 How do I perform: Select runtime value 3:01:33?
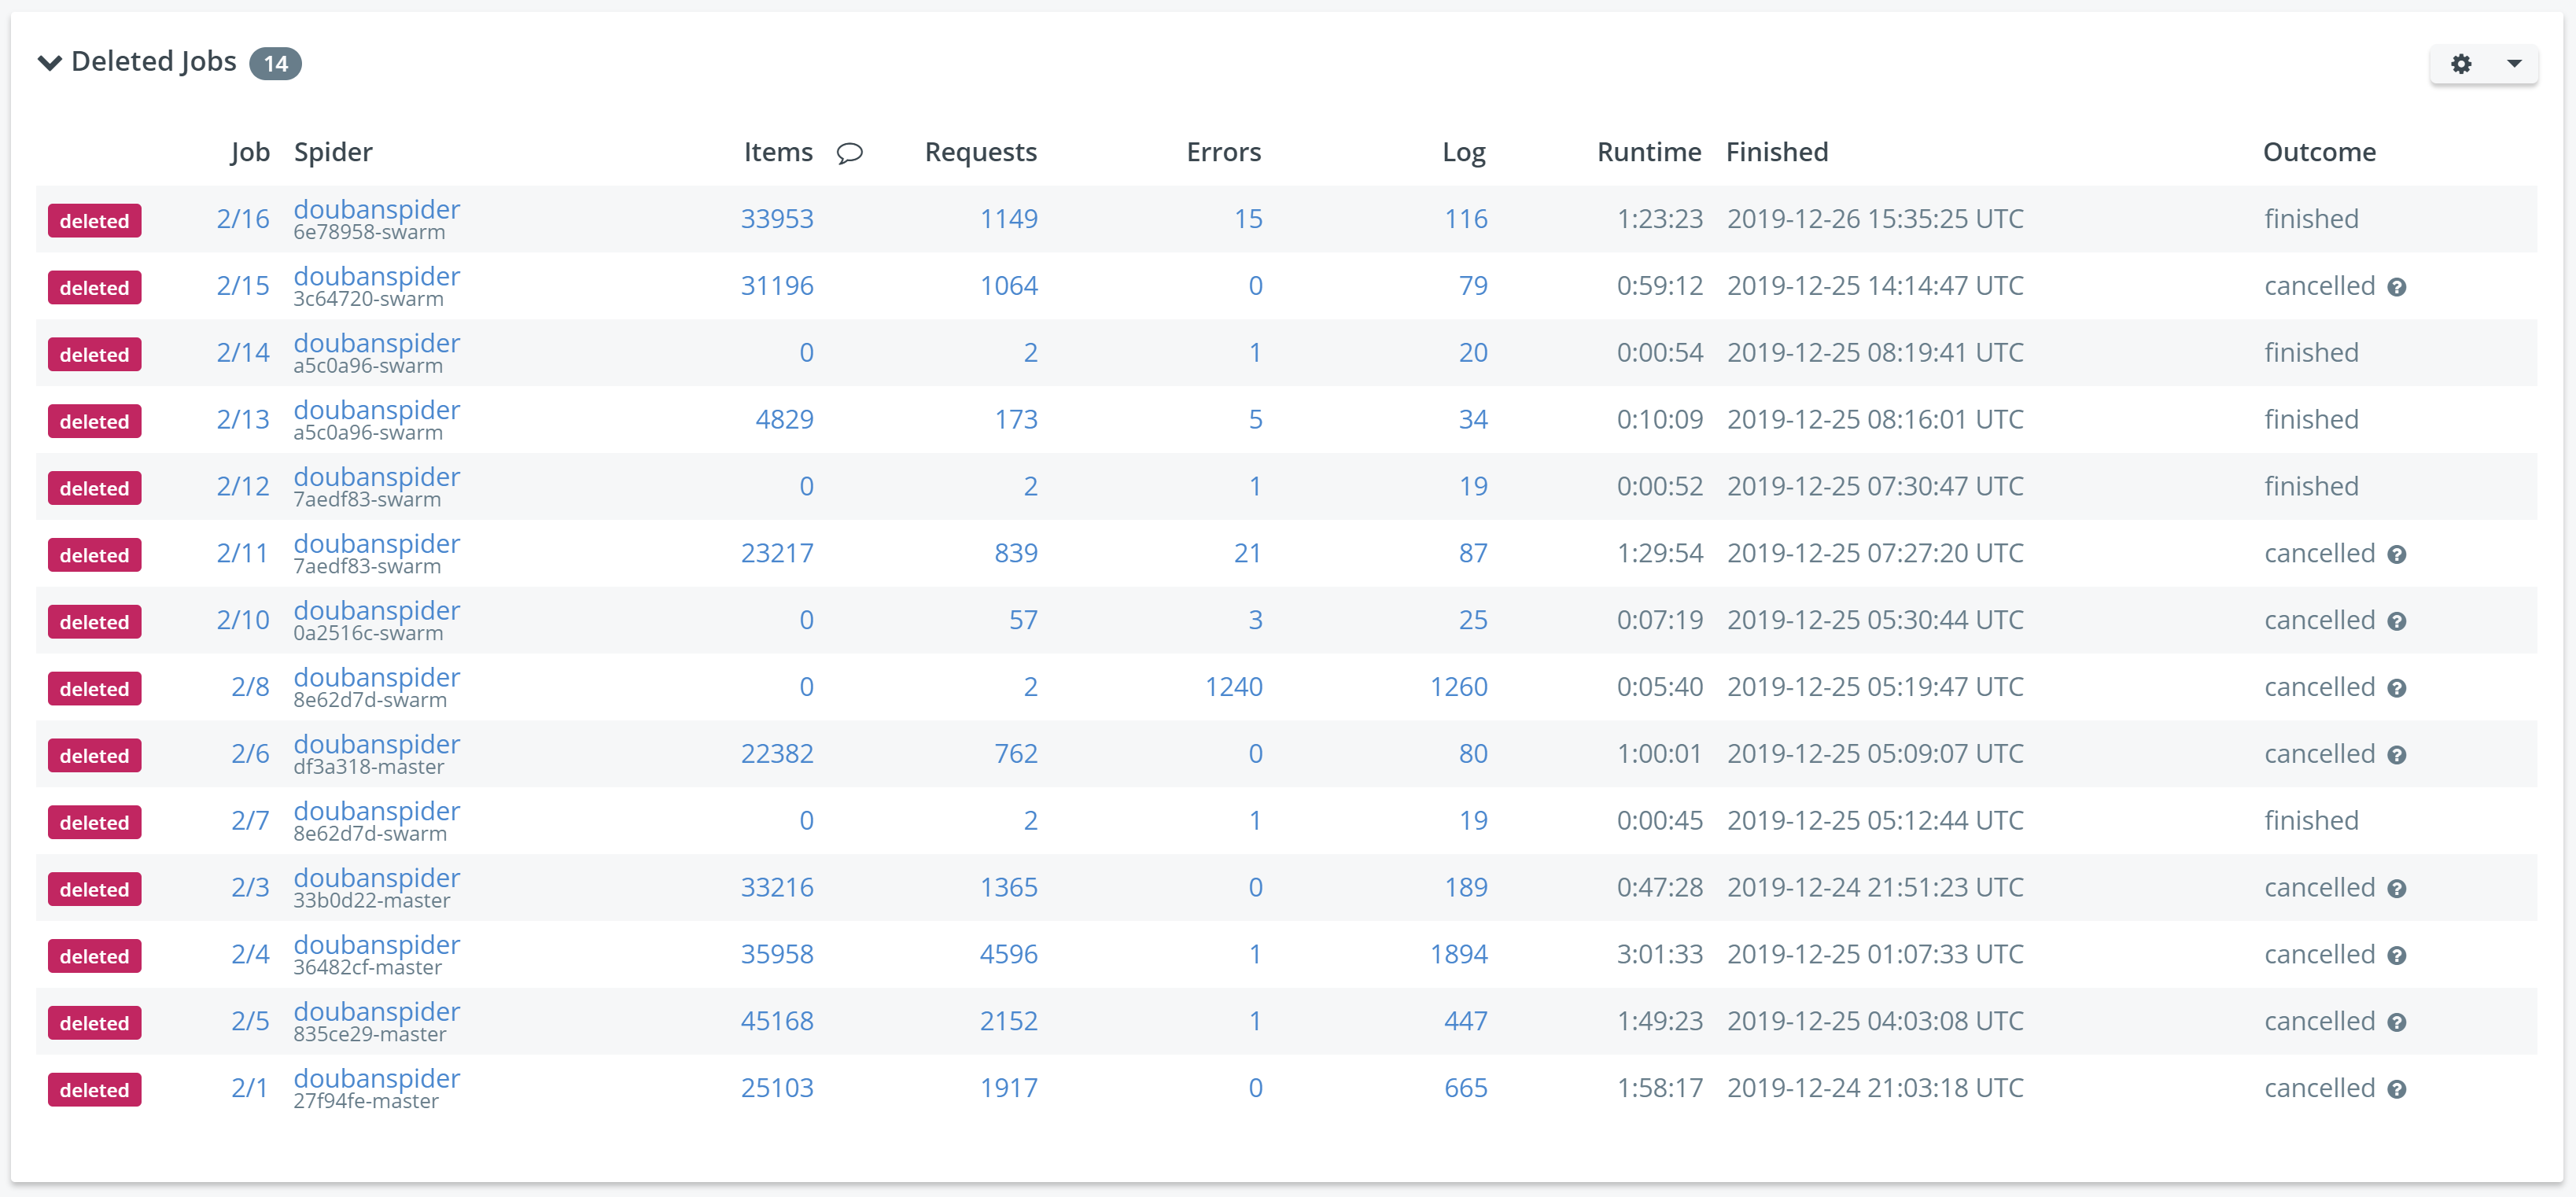pyautogui.click(x=1660, y=955)
